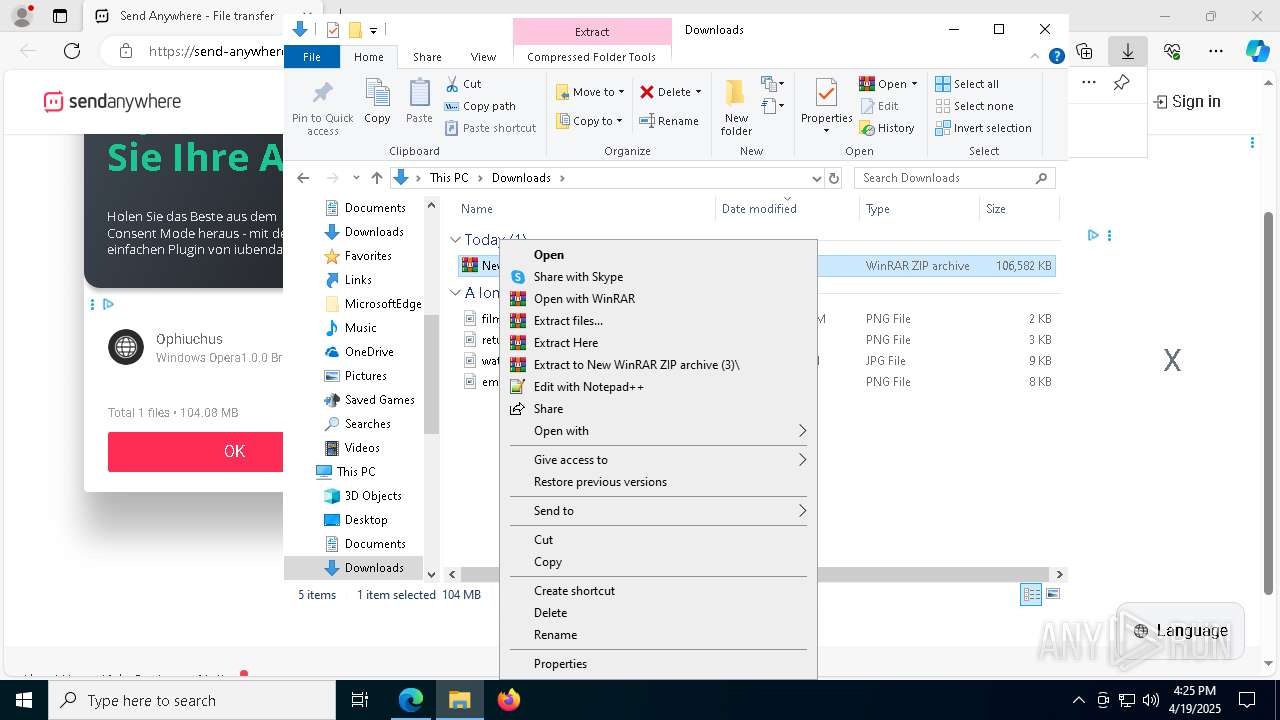Click Paste shortcut in the ribbon

tap(490, 128)
